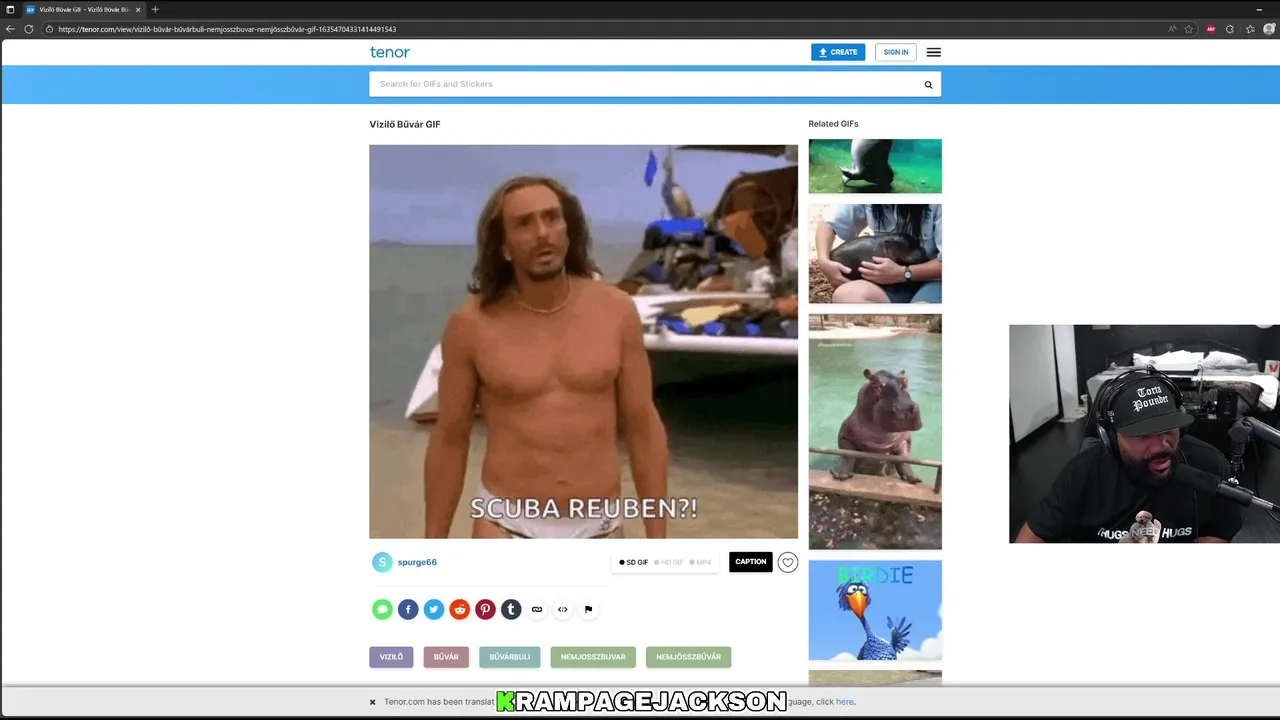1280x720 pixels.
Task: Open spurge66 profile link
Action: point(417,562)
